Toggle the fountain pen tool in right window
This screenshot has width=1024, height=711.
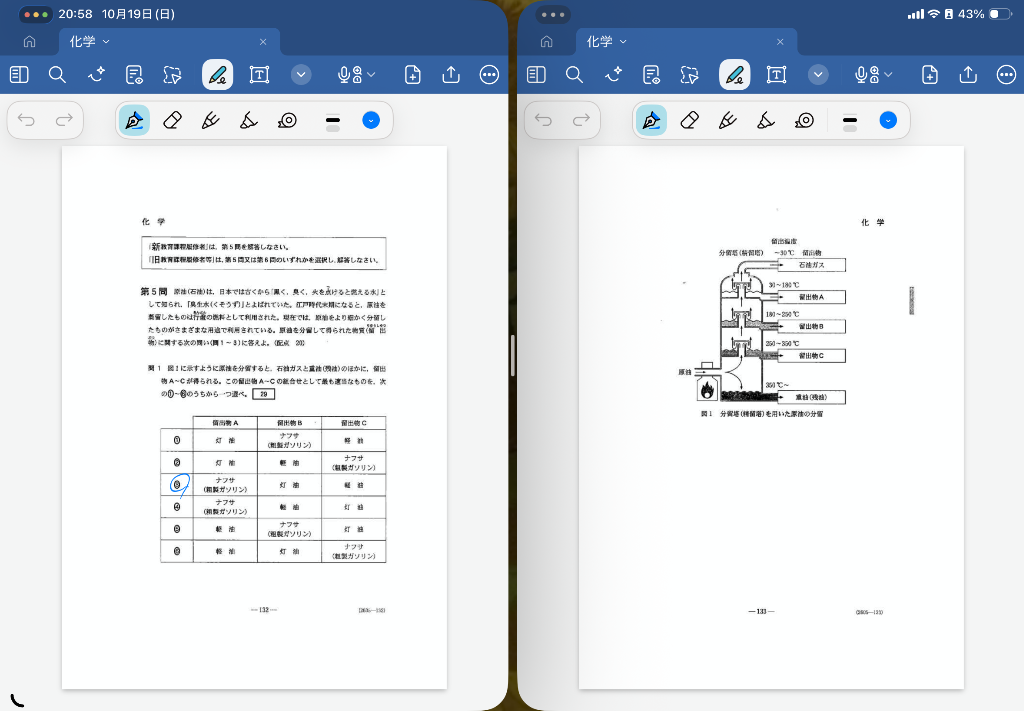click(651, 121)
